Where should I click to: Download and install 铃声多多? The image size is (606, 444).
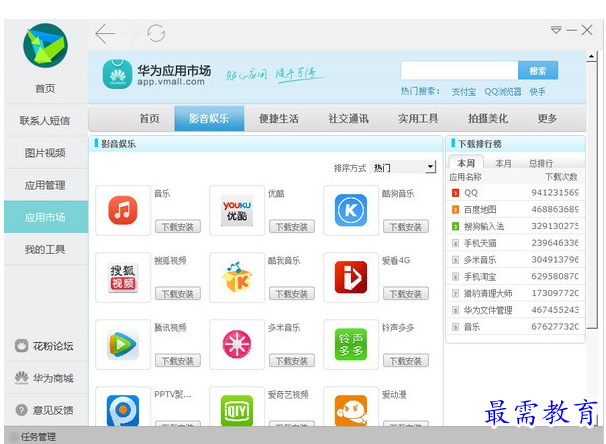(406, 361)
